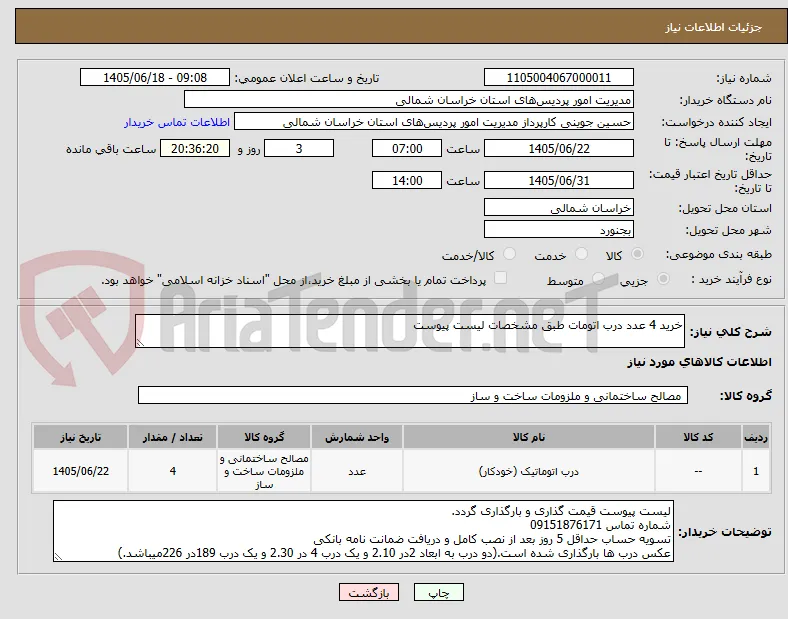Click the واحد شمارش column header

(357, 437)
